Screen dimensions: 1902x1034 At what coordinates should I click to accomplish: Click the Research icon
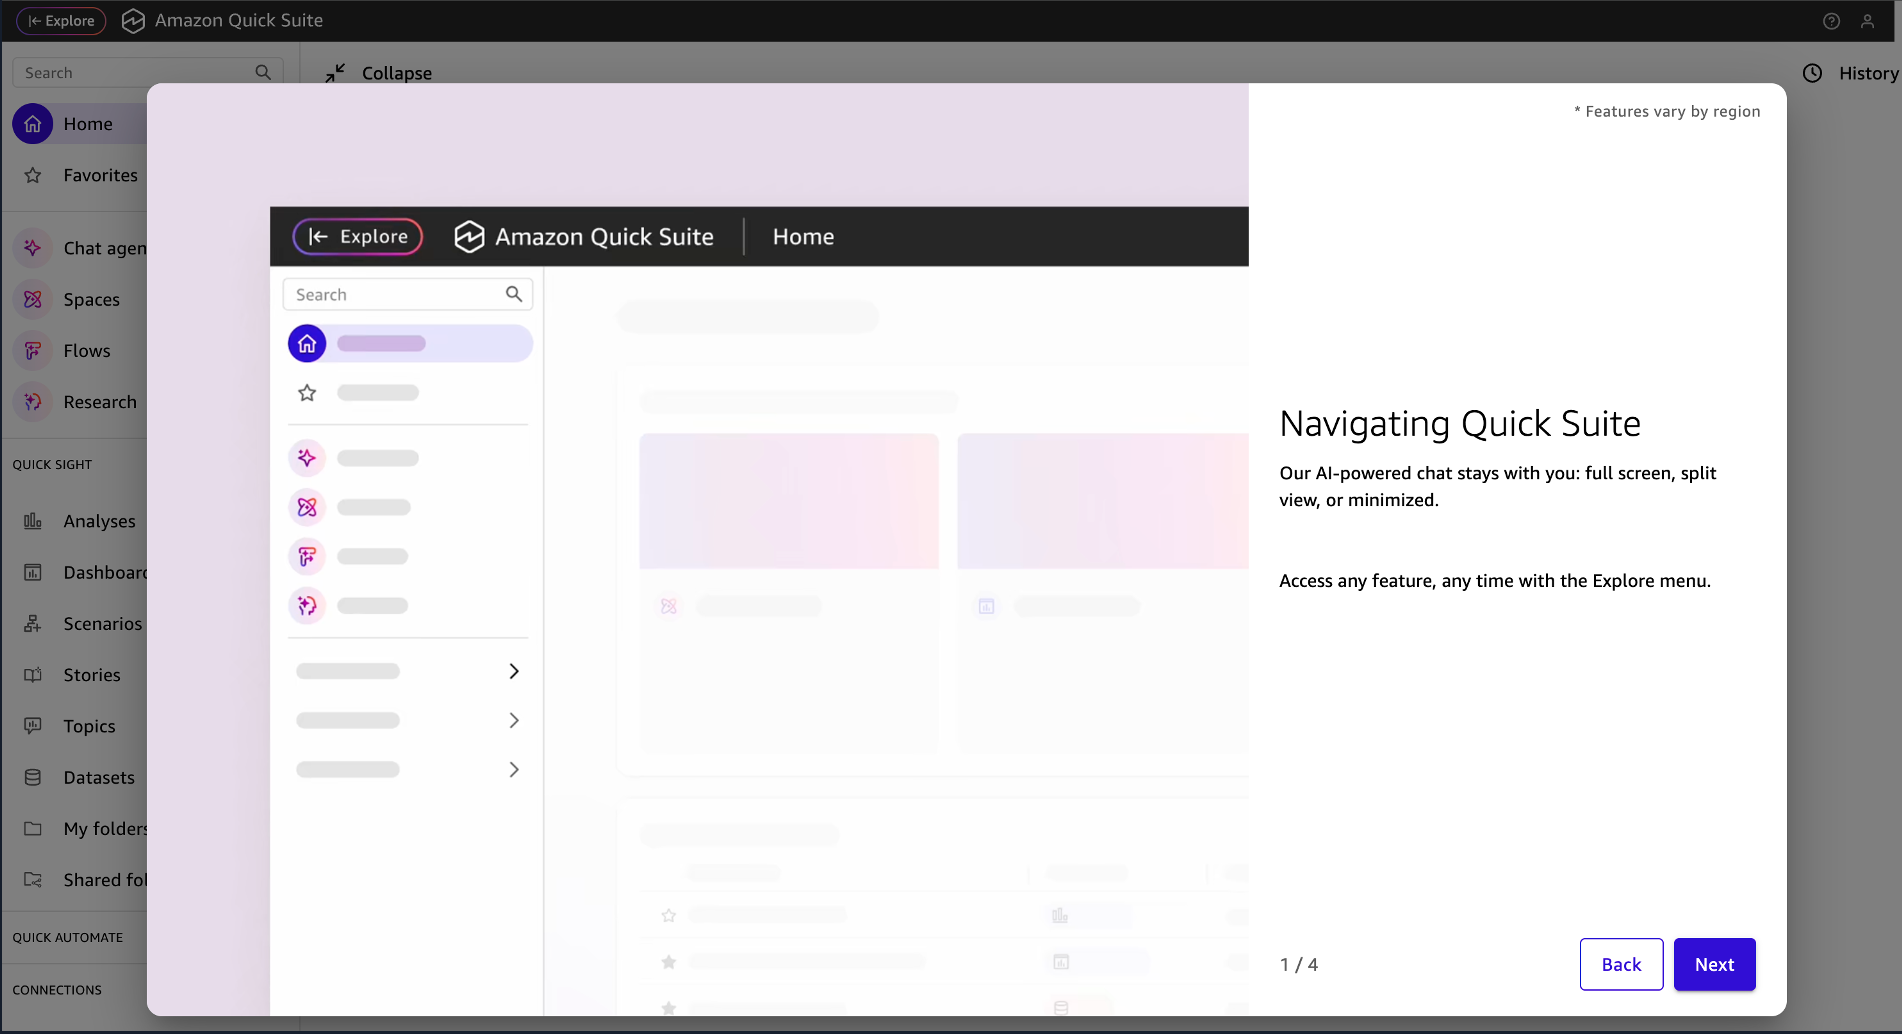[x=33, y=402]
